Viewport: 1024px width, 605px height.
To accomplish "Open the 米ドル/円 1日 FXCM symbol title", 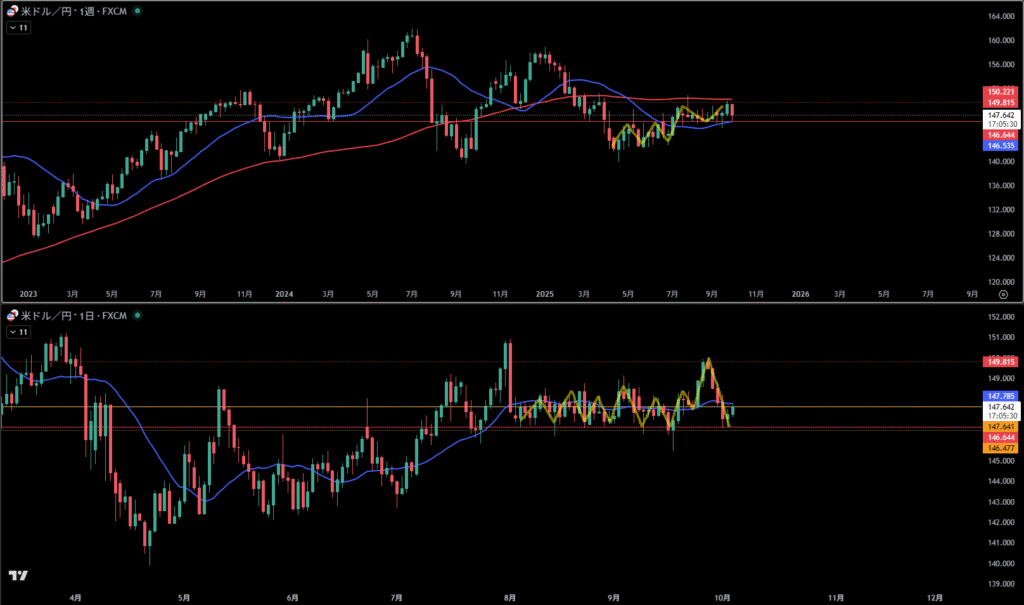I will (75, 316).
